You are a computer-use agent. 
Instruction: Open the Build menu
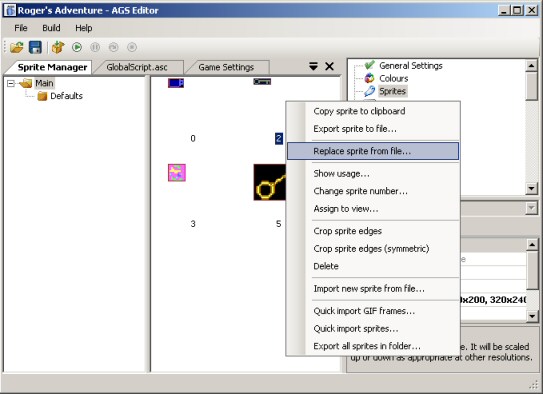pyautogui.click(x=51, y=28)
